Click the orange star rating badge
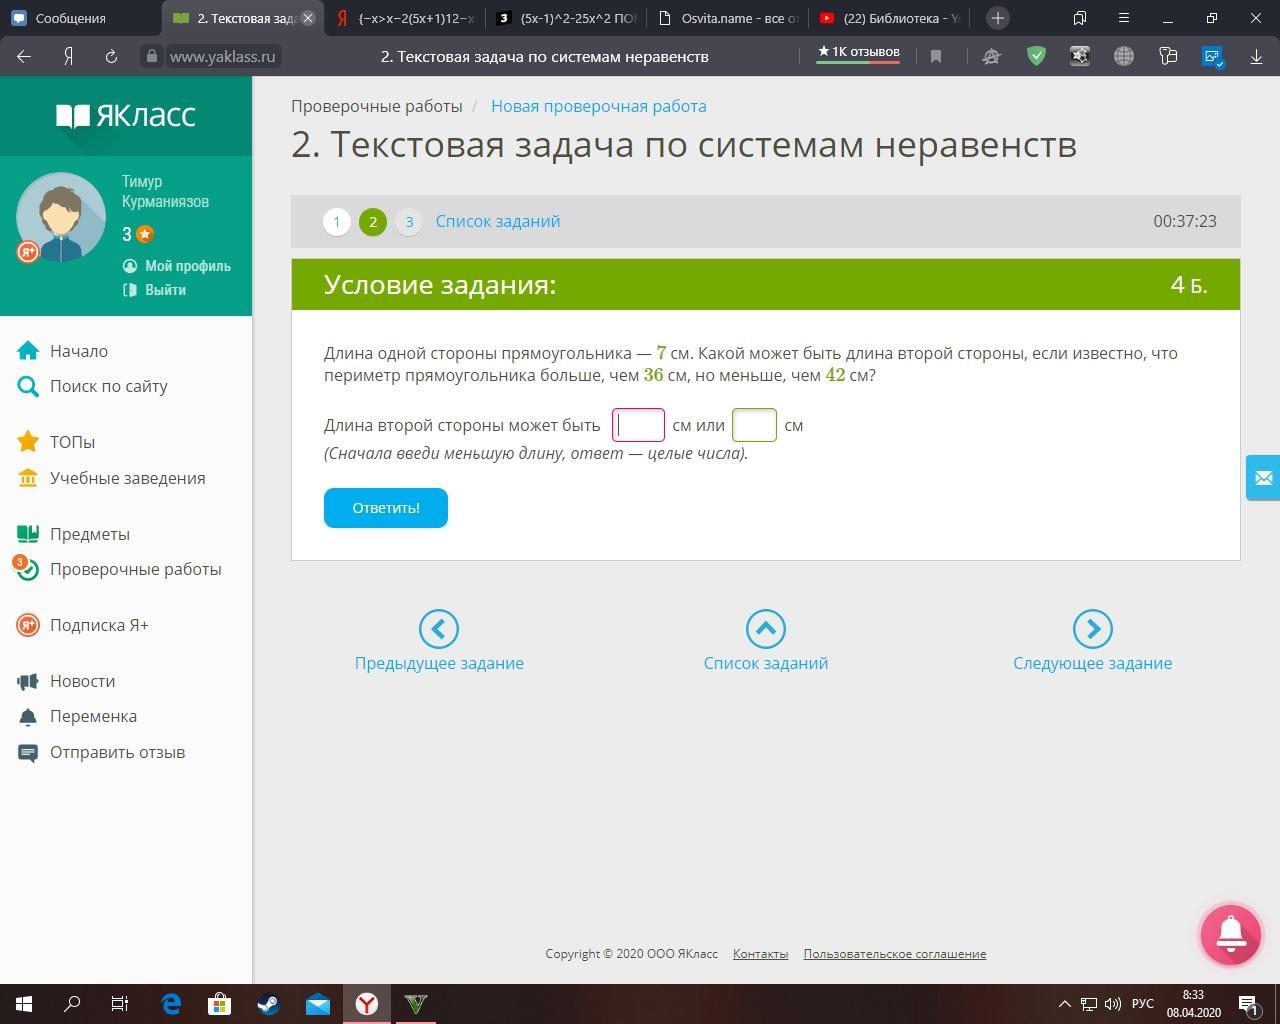Image resolution: width=1280 pixels, height=1024 pixels. point(145,234)
